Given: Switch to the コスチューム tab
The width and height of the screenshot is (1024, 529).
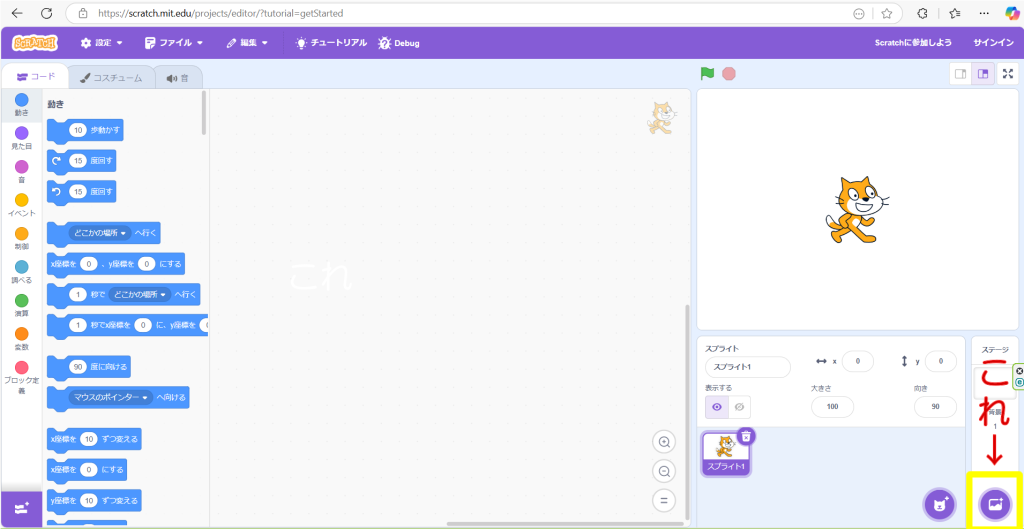Looking at the screenshot, I should [111, 77].
